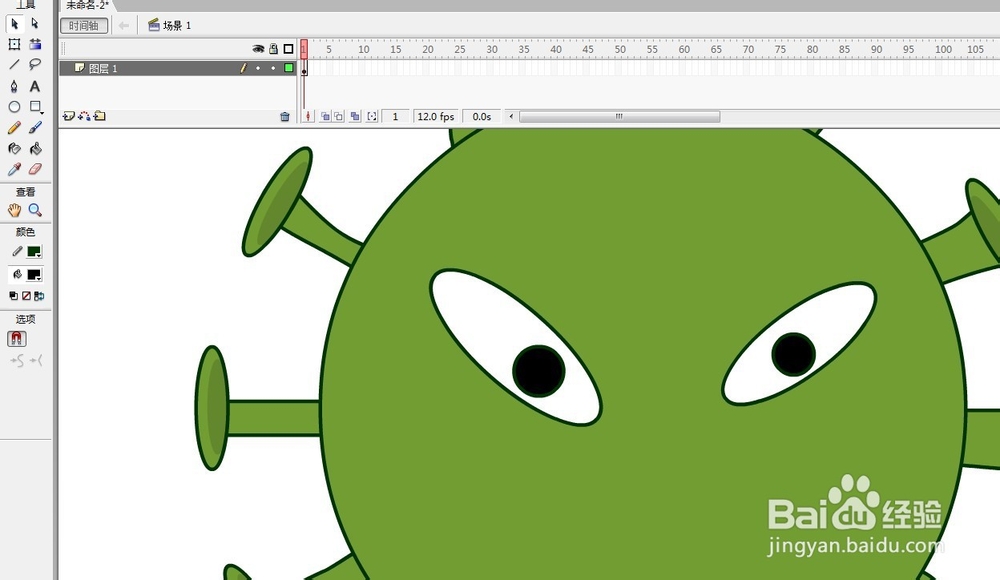Toggle show/hide all layers eye icon

click(x=258, y=49)
